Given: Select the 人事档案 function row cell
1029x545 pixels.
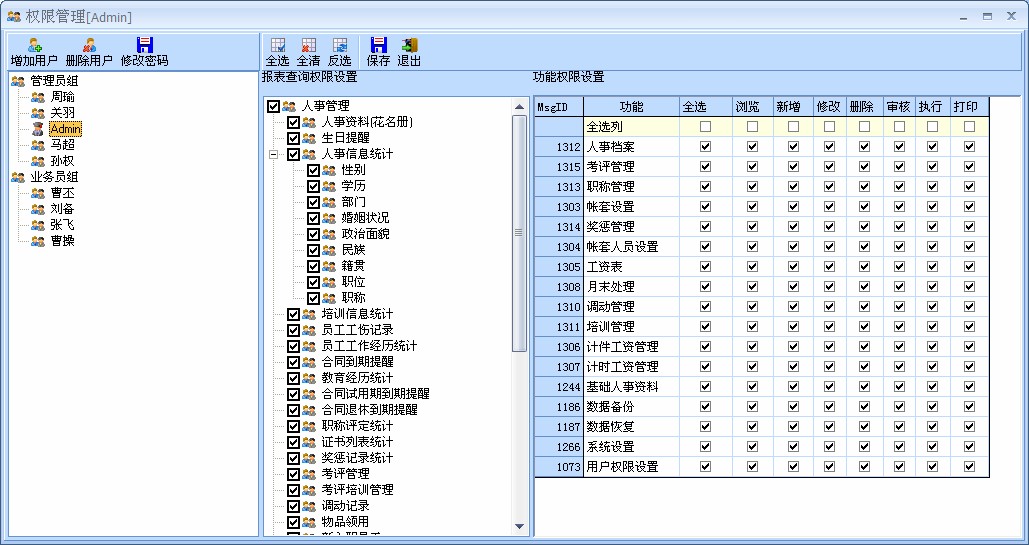Looking at the screenshot, I should [x=630, y=147].
